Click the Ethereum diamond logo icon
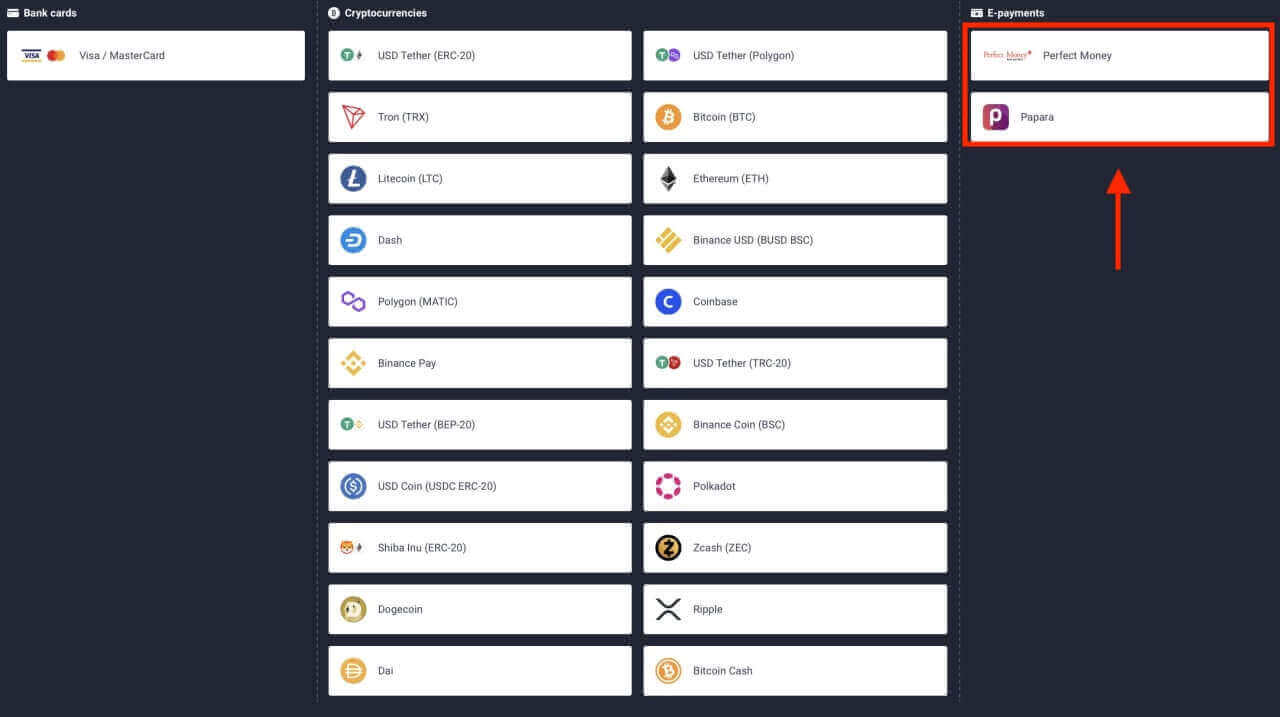The image size is (1280, 717). tap(668, 179)
